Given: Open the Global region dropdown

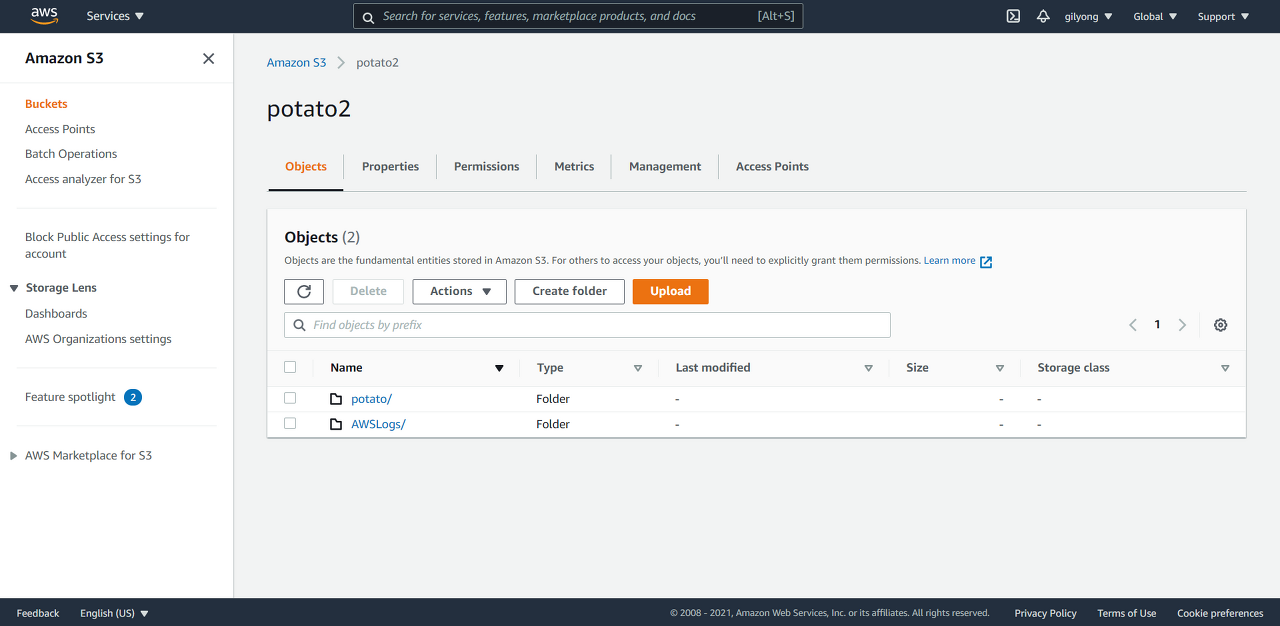Looking at the screenshot, I should pyautogui.click(x=1155, y=16).
